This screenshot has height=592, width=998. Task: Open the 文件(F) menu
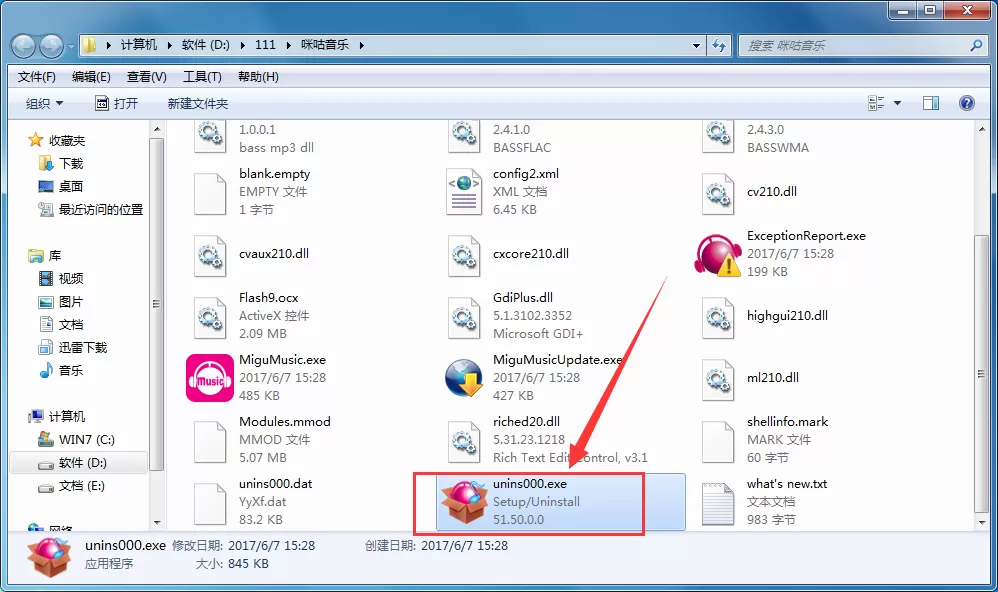36,77
